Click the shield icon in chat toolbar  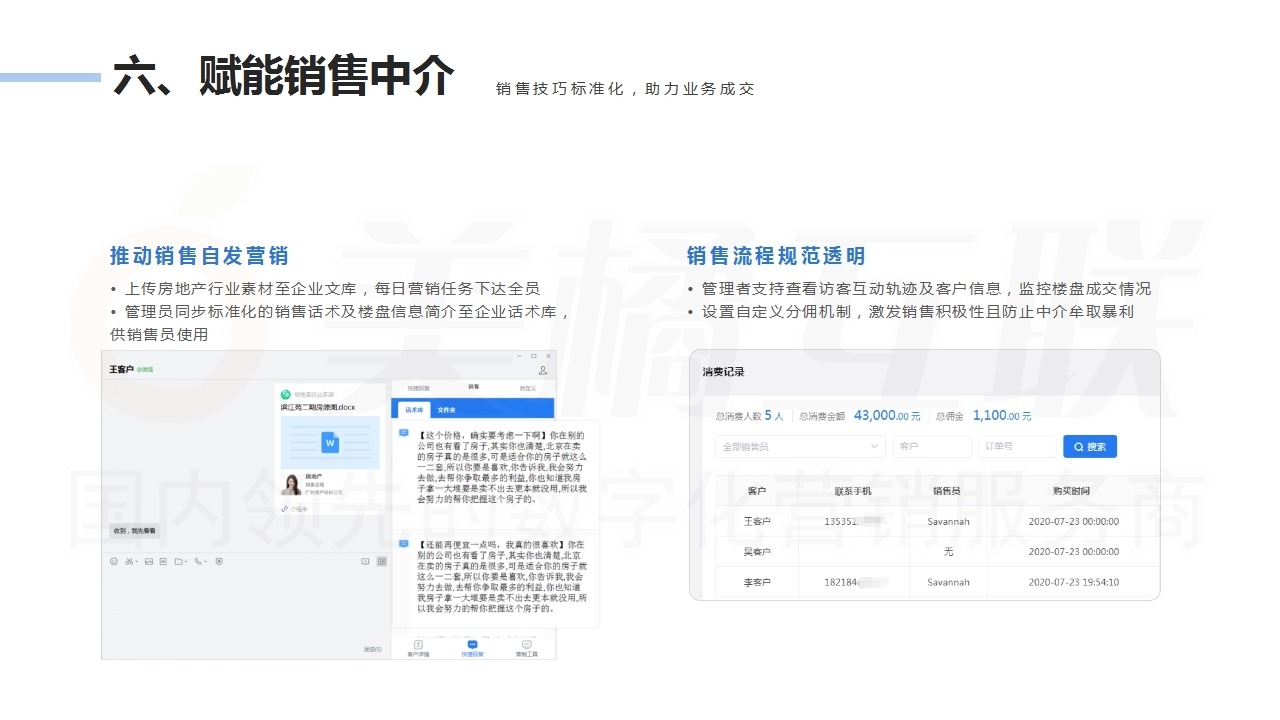coord(219,561)
